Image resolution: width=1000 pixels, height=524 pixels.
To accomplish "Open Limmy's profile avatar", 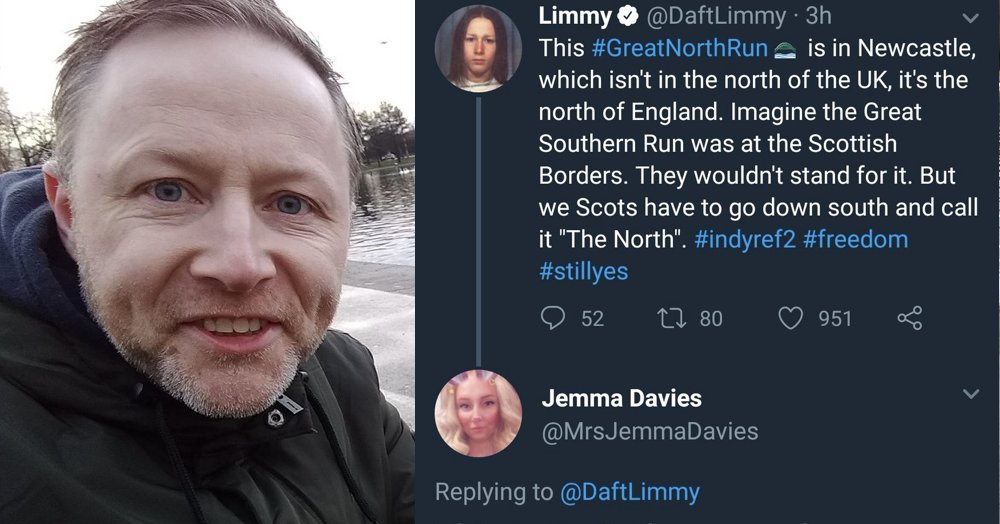I will [478, 48].
